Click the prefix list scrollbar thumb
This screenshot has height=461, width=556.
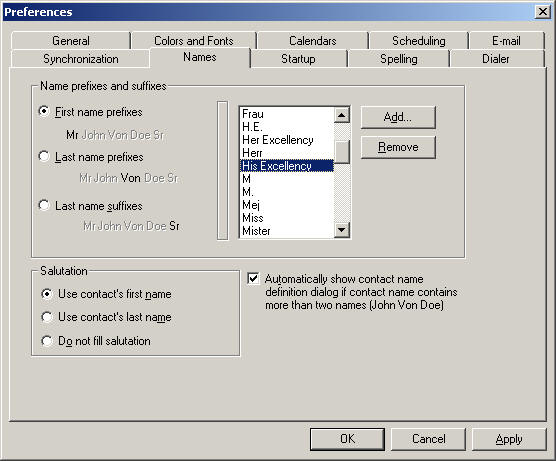click(342, 152)
